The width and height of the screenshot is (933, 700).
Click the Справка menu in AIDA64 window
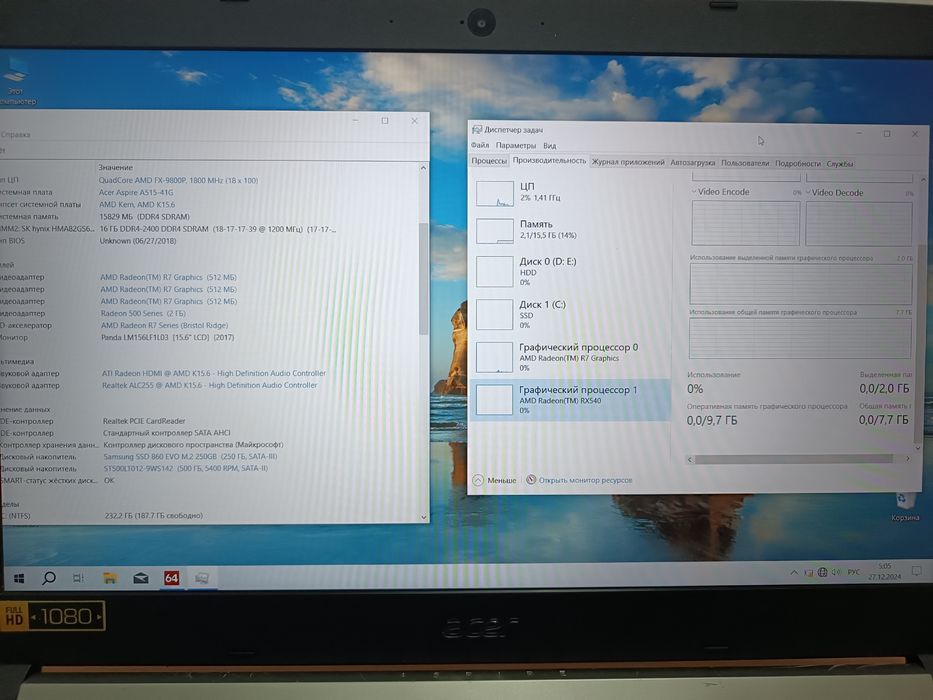coord(15,135)
